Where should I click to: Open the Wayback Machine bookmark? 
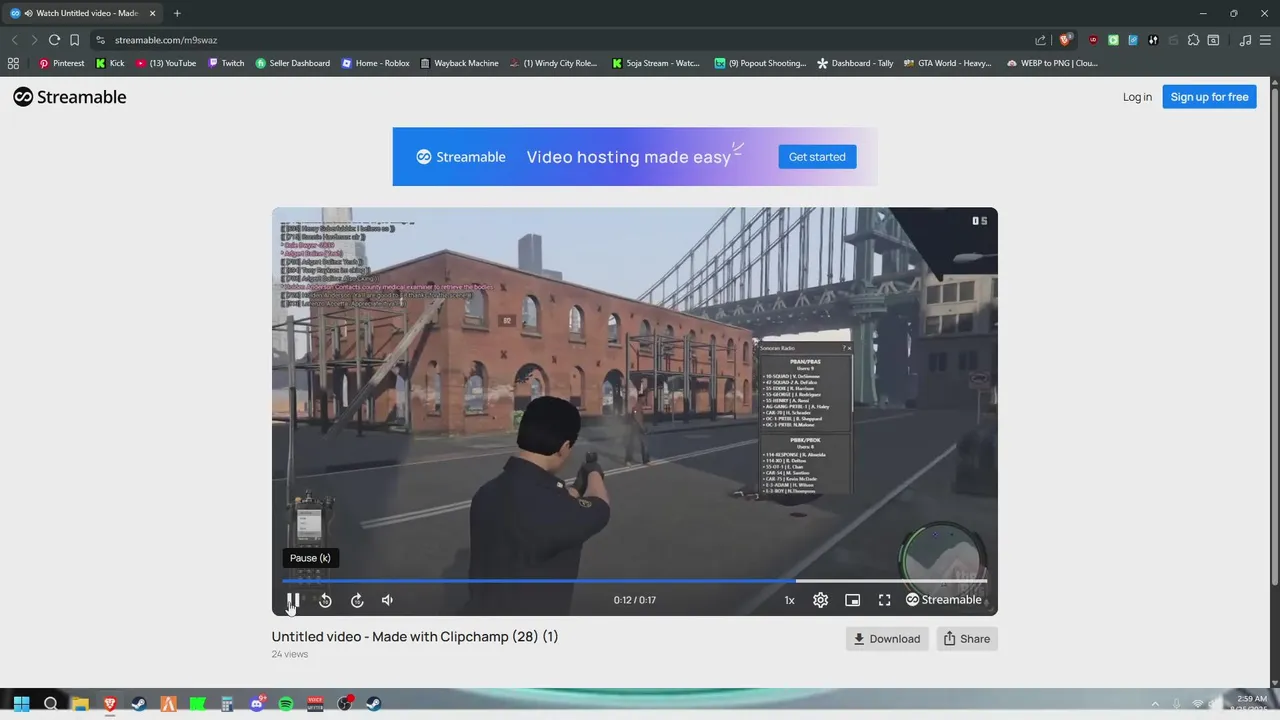[459, 63]
